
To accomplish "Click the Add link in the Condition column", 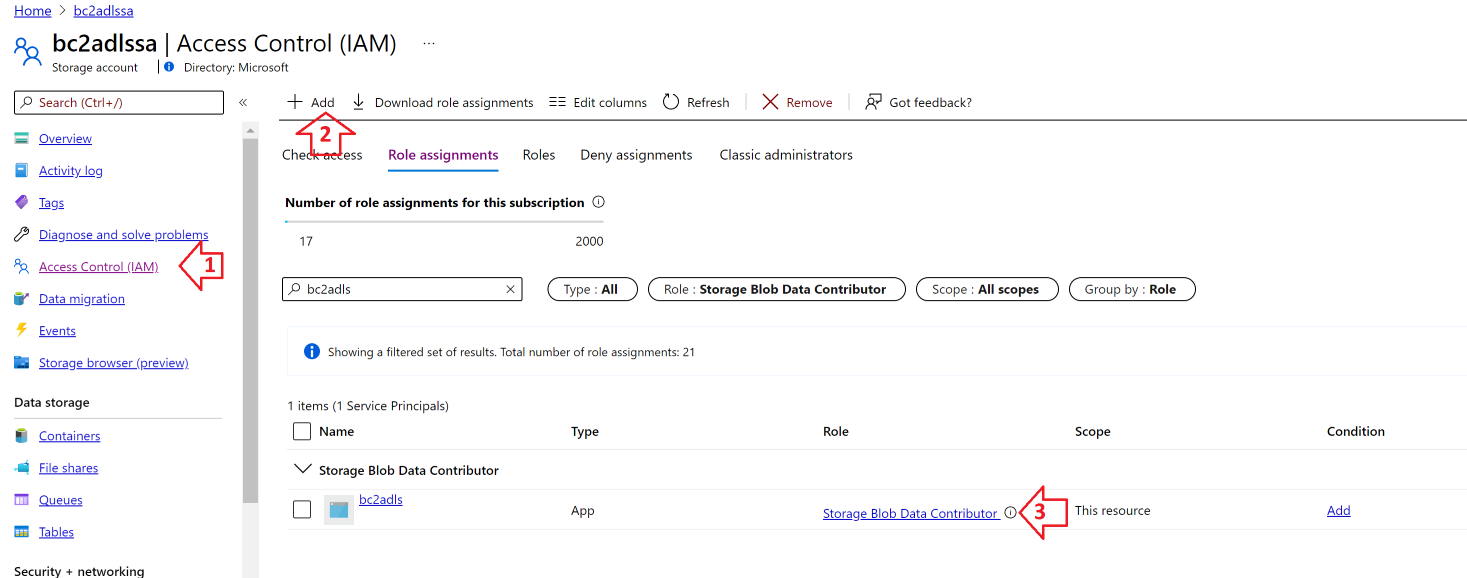I will [1338, 510].
